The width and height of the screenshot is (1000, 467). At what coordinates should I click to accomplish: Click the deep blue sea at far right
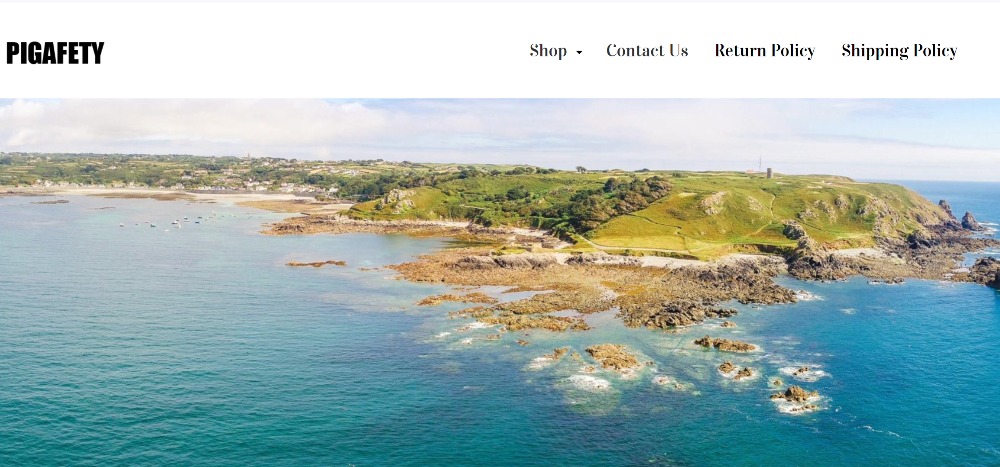click(x=925, y=357)
